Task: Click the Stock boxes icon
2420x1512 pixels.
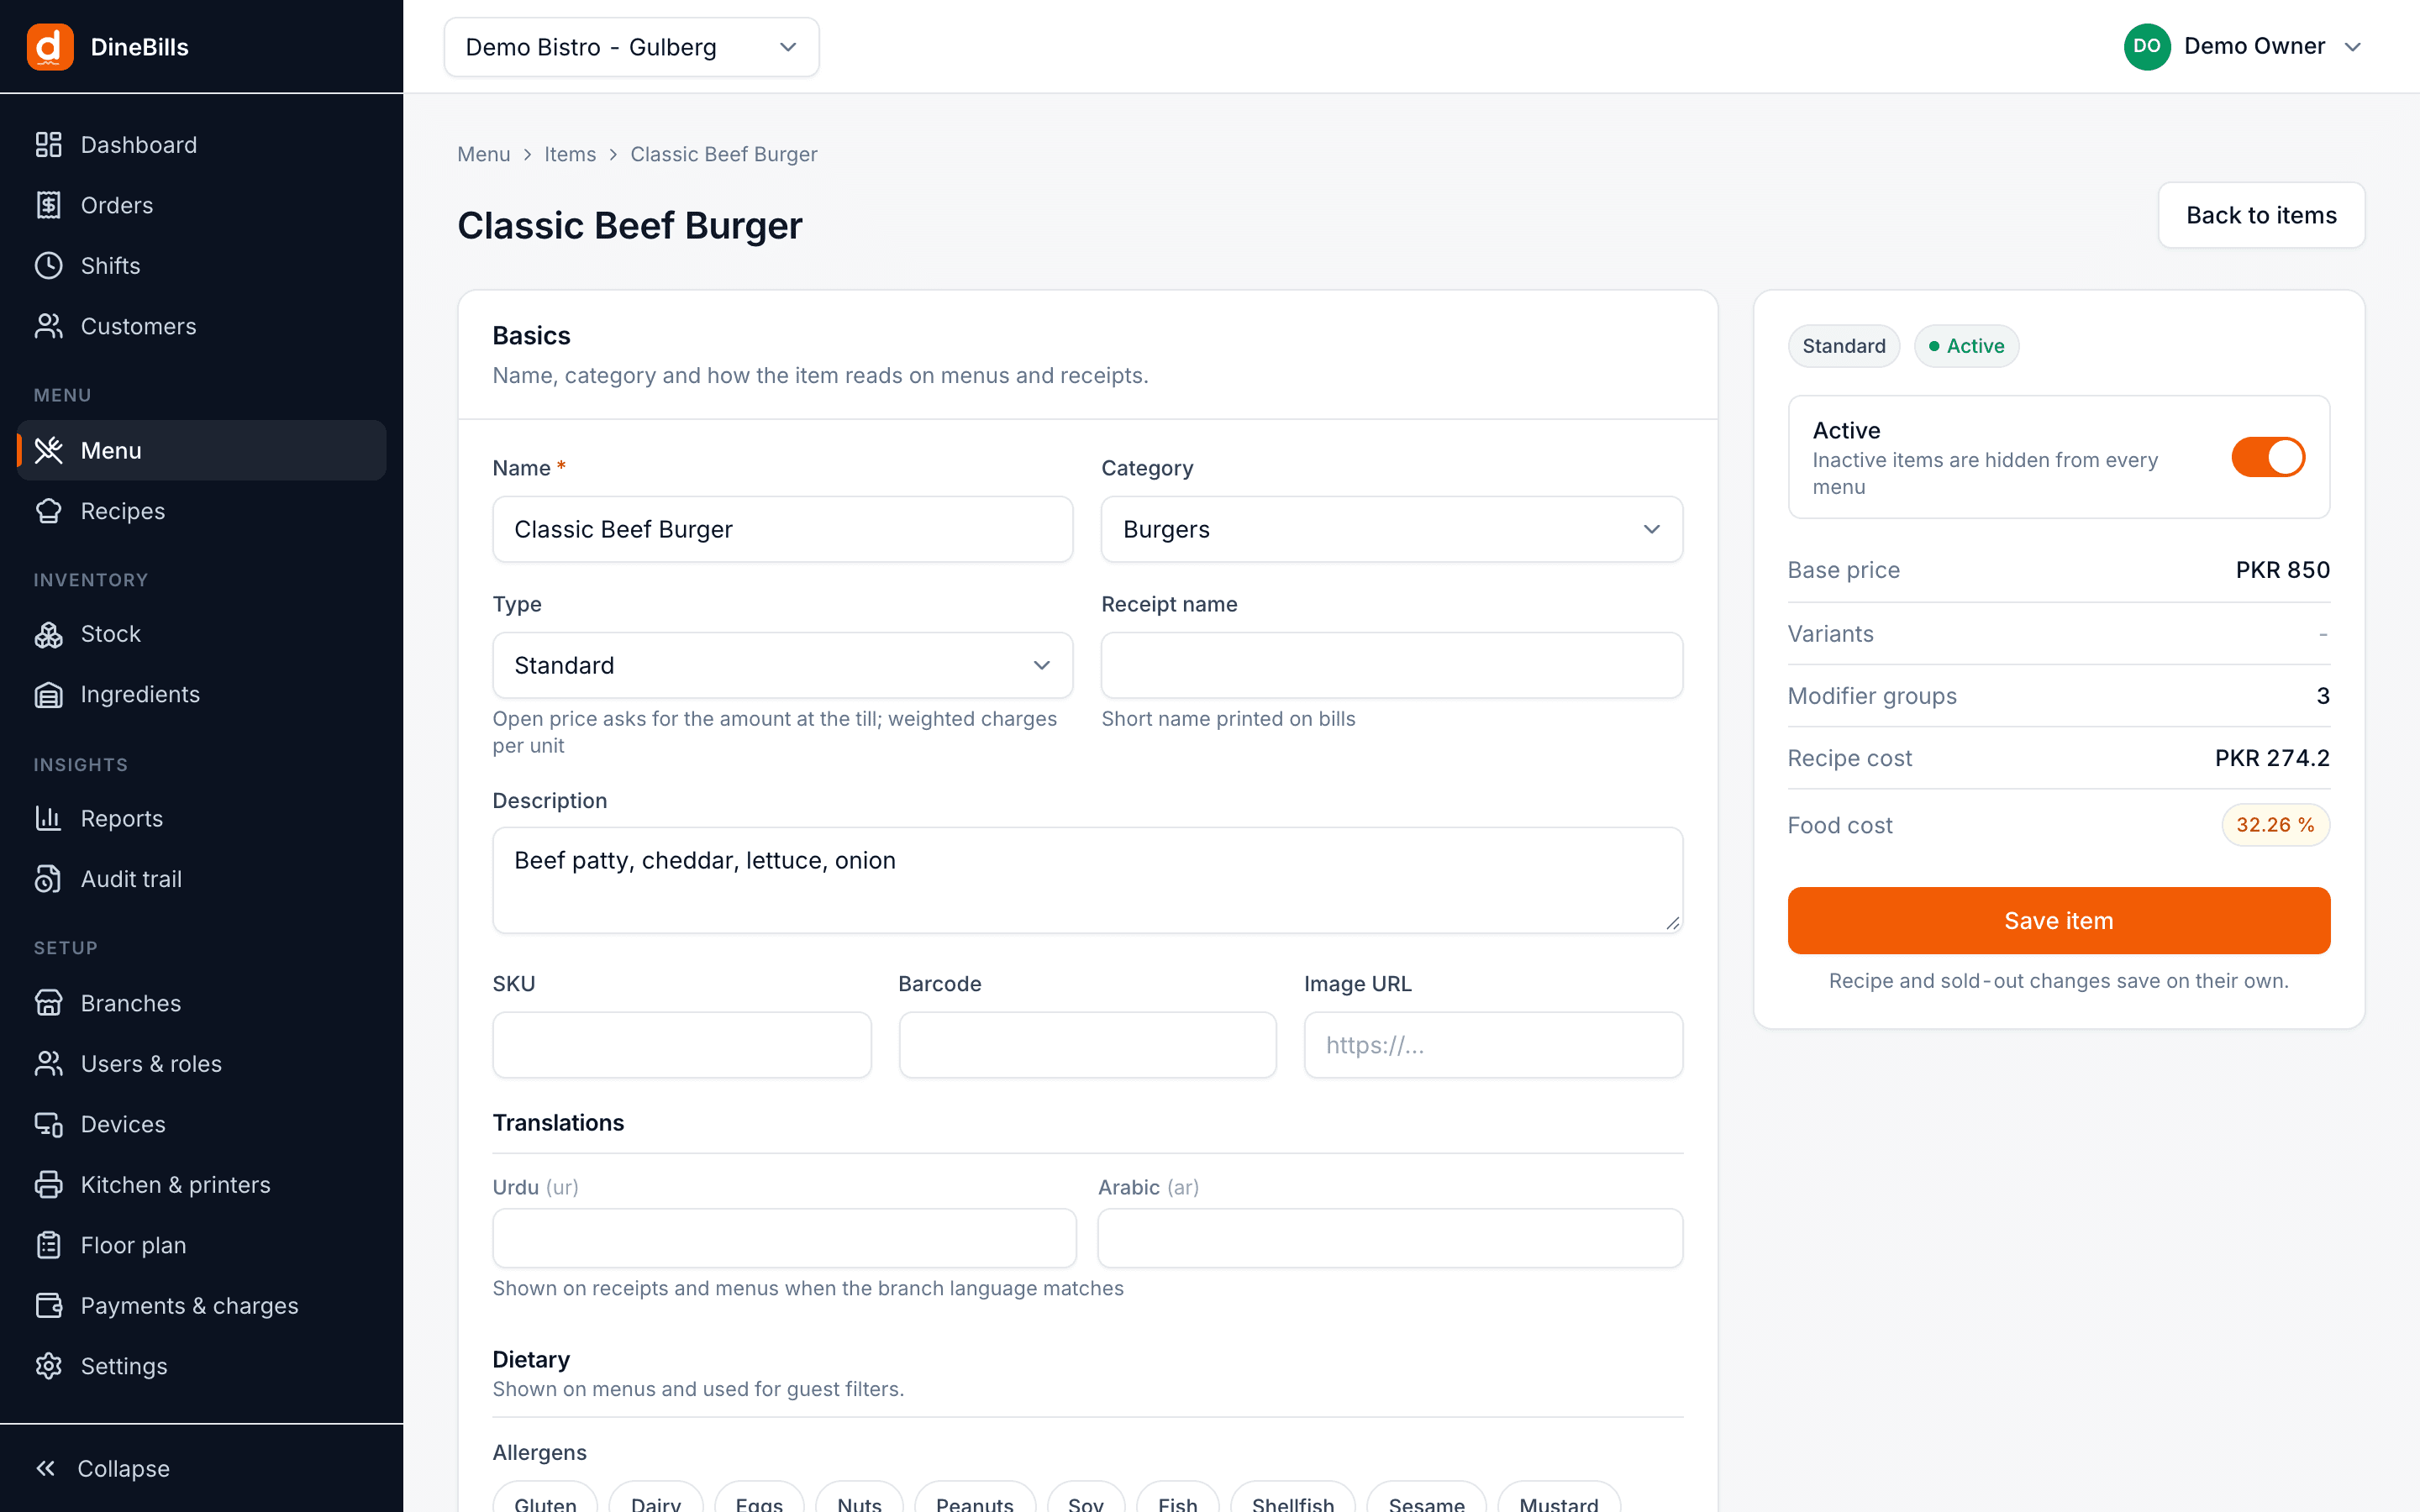Action: tap(48, 634)
